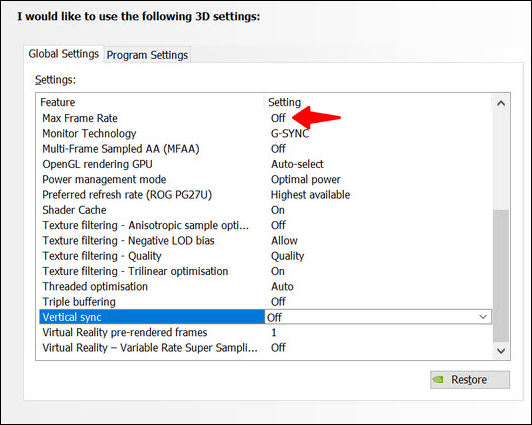Select Virtual Reality pre-rendered frames row

tap(265, 332)
